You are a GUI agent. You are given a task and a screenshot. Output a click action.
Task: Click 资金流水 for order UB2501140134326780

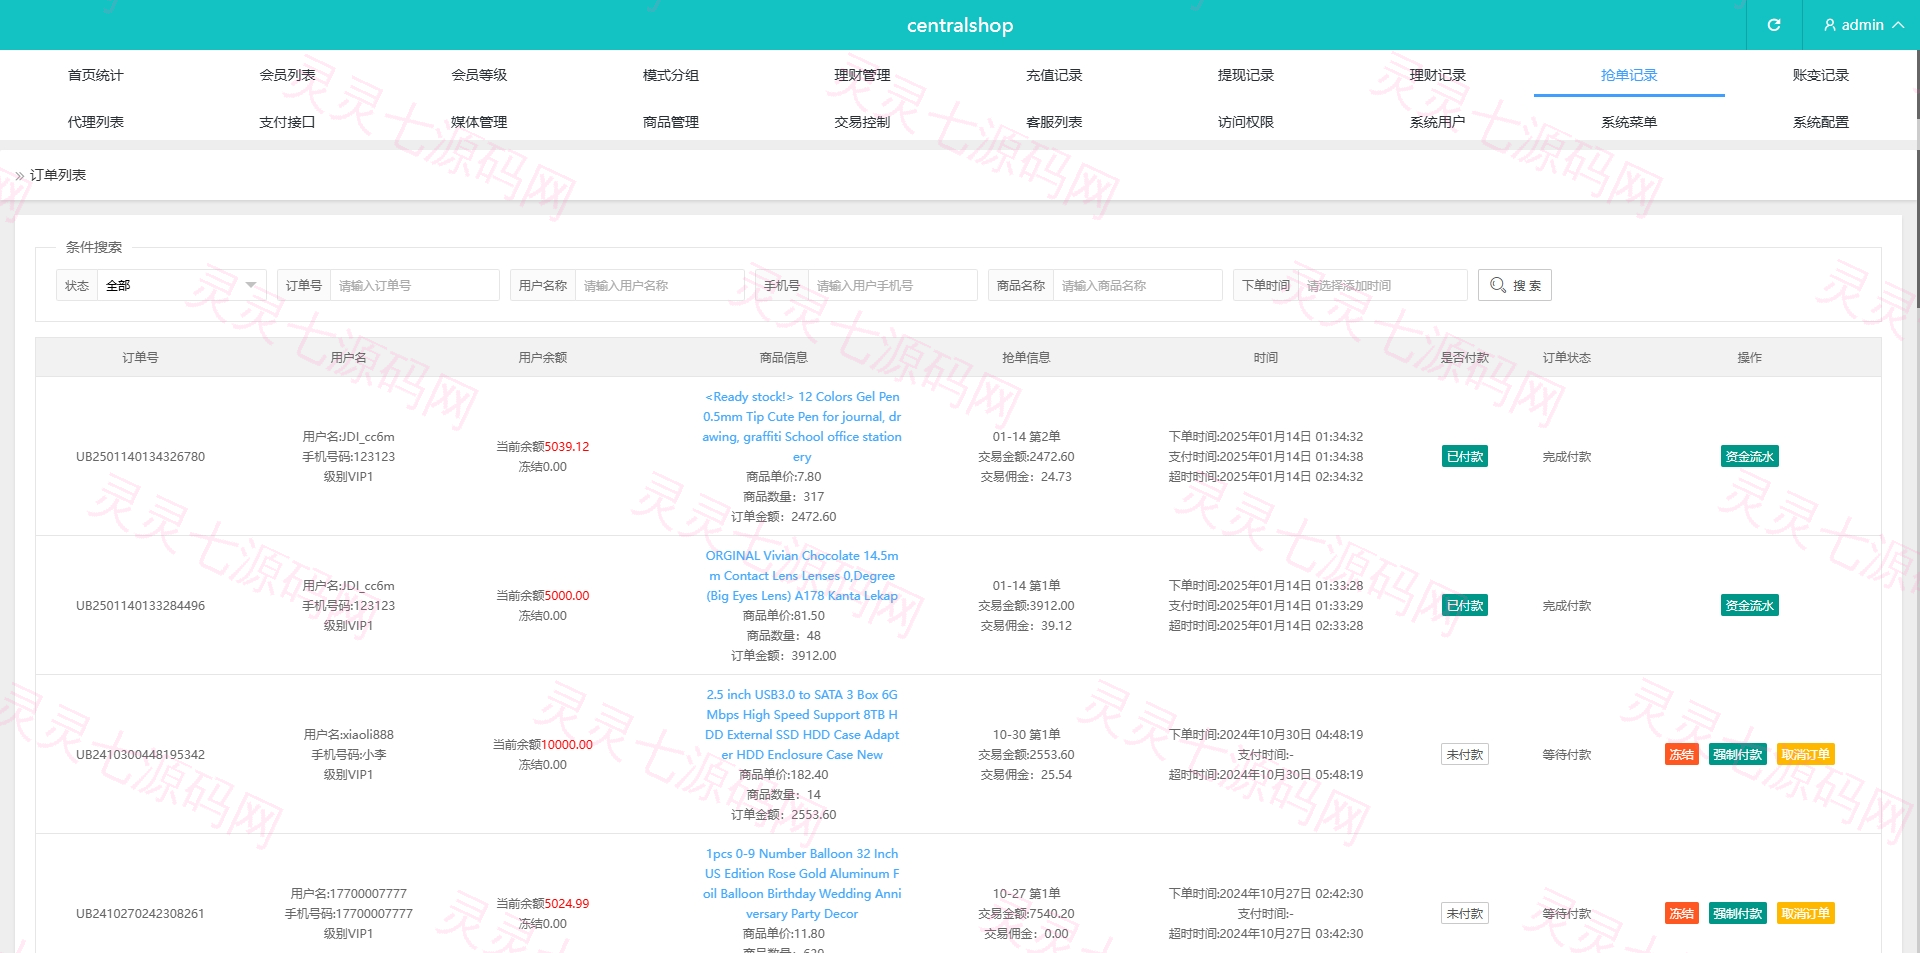[x=1749, y=457]
